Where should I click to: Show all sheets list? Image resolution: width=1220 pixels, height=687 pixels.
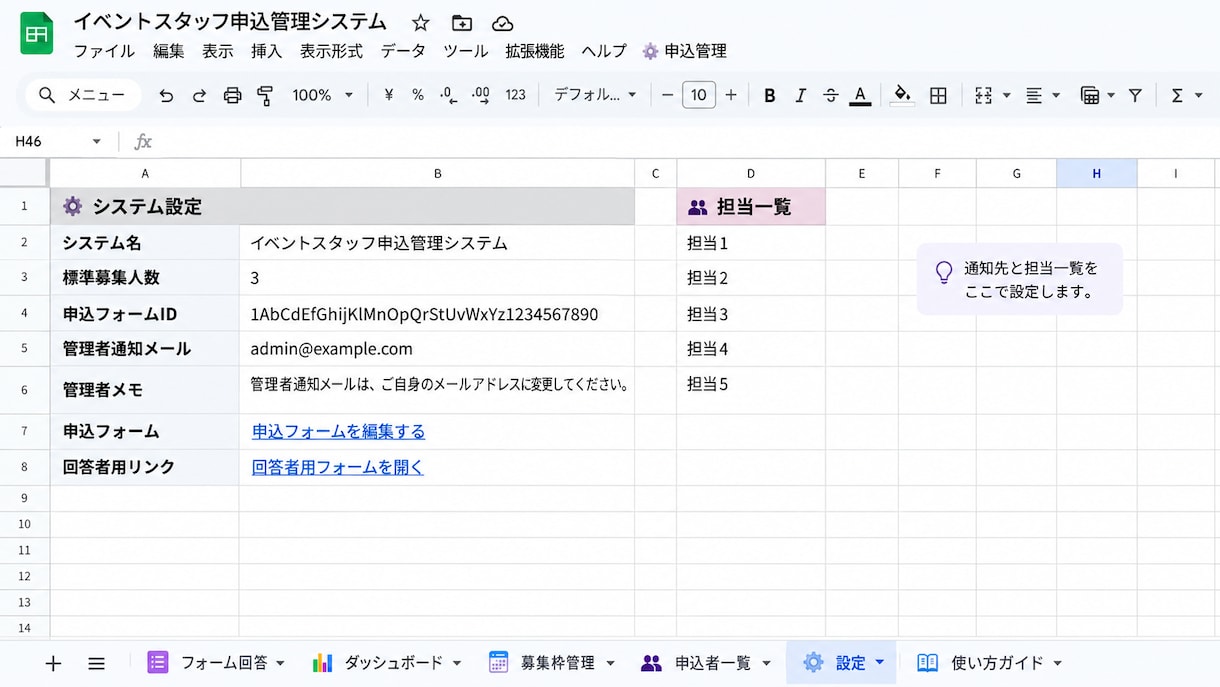coord(96,663)
